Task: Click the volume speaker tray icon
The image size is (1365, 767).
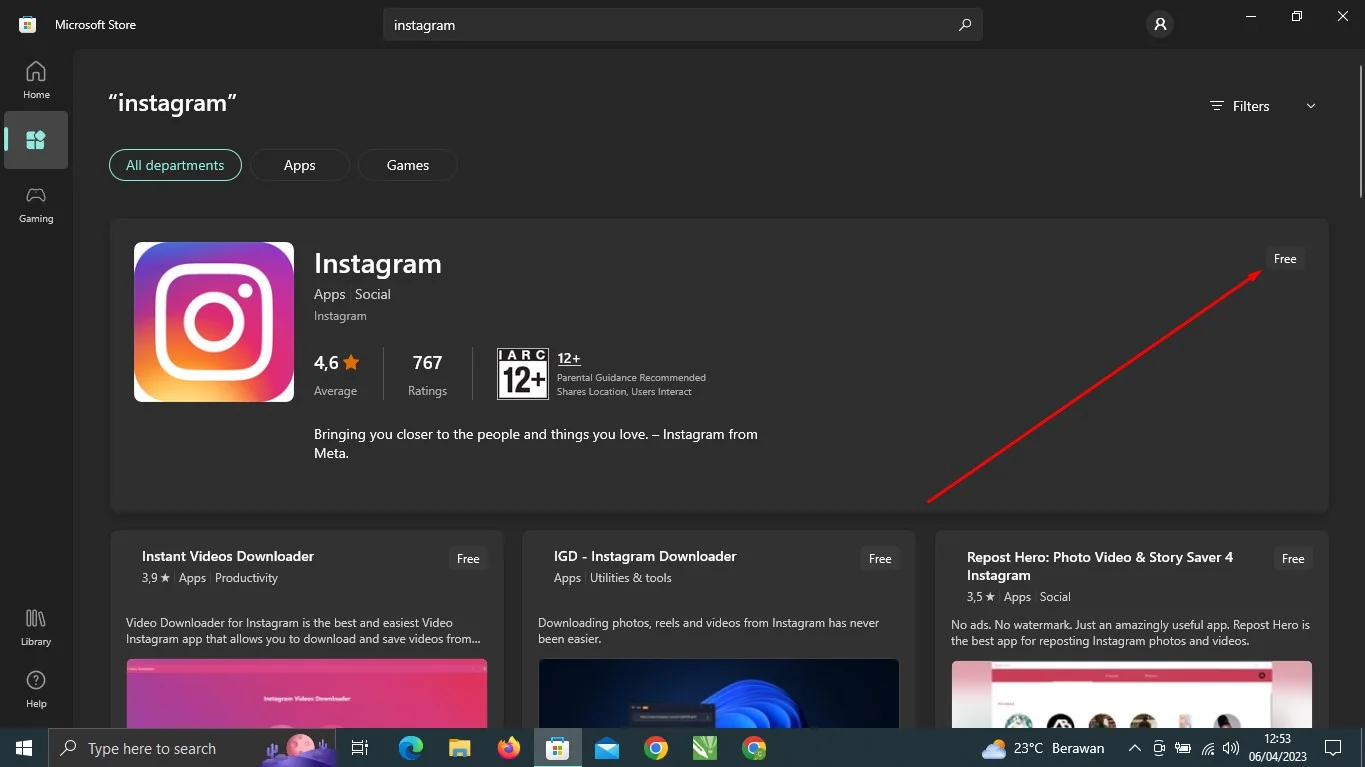Action: click(x=1231, y=748)
